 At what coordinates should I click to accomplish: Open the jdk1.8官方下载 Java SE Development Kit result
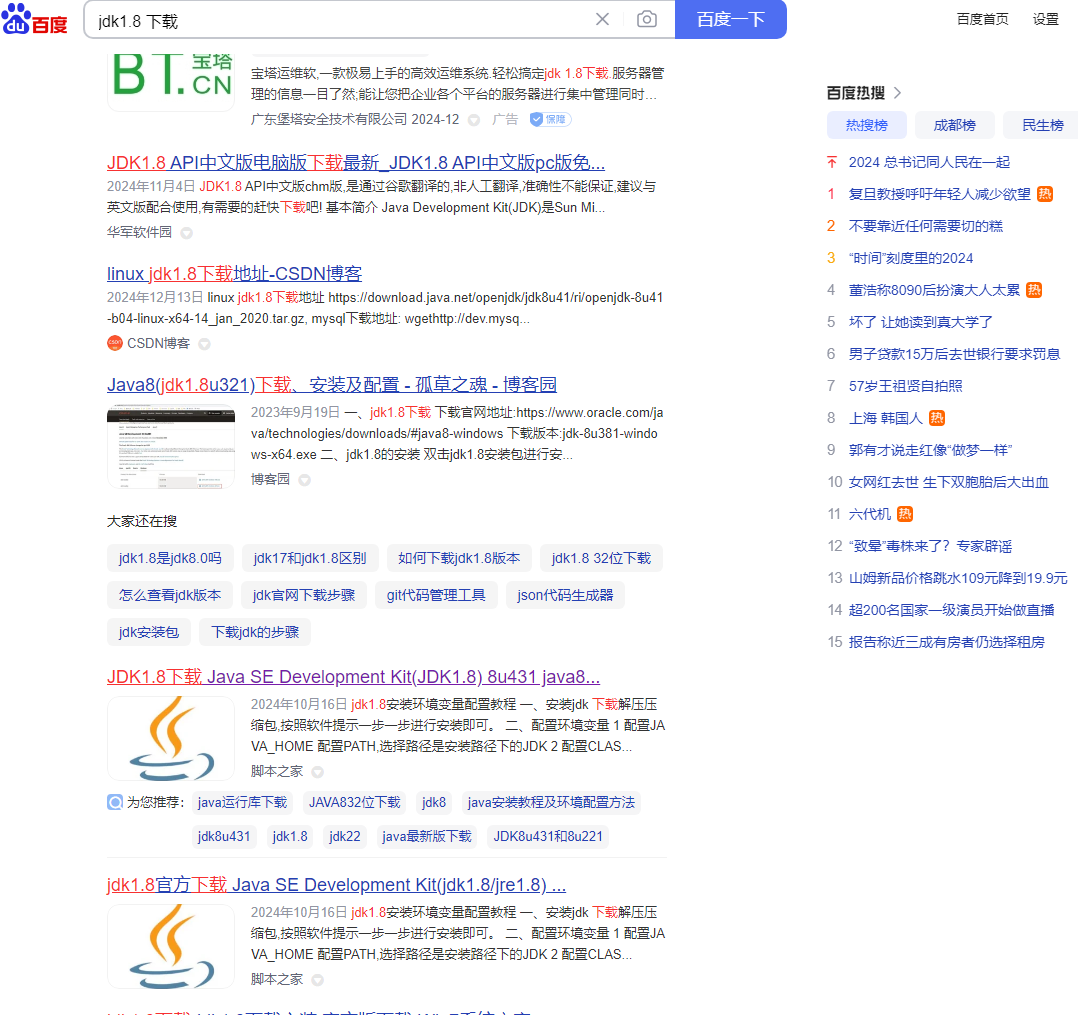point(336,884)
